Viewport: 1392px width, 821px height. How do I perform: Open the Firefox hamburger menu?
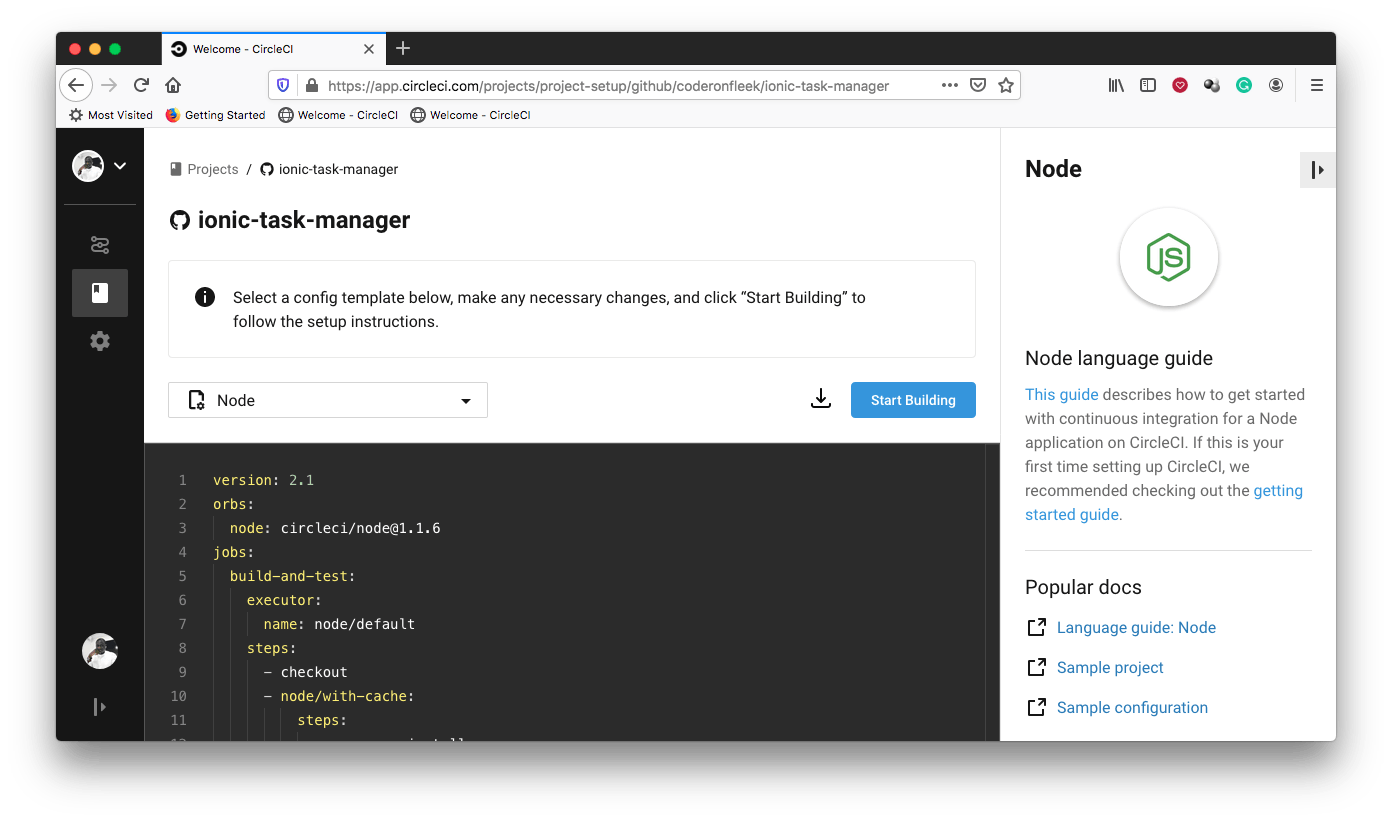click(x=1317, y=85)
